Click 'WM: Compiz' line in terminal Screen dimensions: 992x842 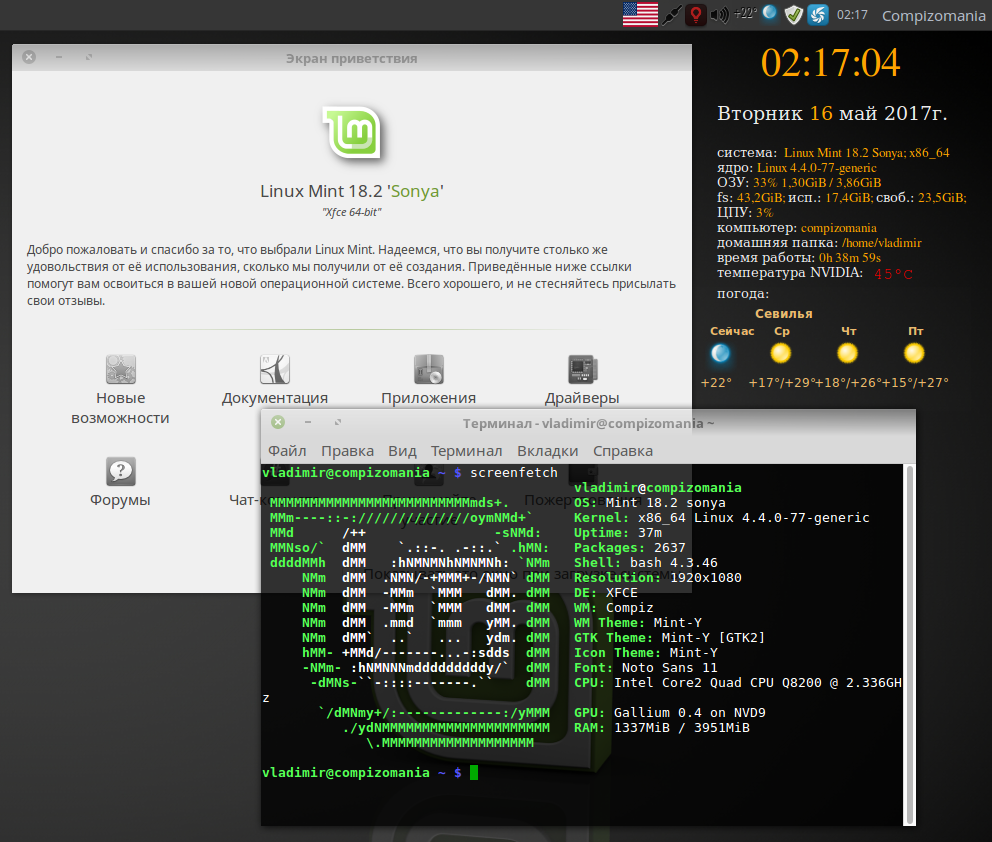point(614,608)
